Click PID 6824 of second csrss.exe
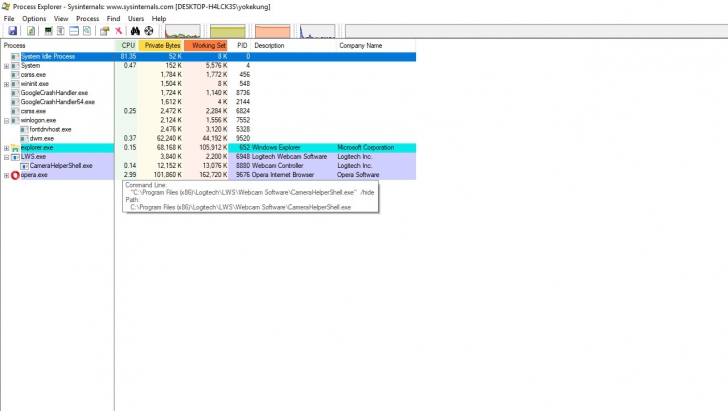This screenshot has width=728, height=411. click(x=243, y=111)
